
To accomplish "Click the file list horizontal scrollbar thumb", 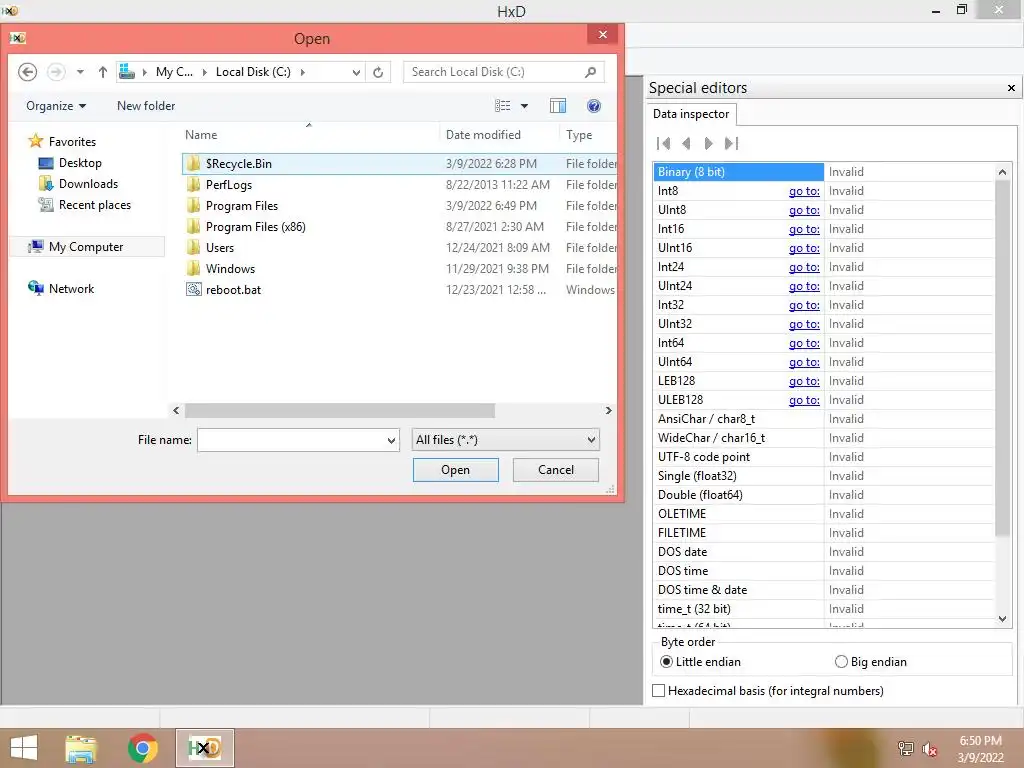I will tap(340, 410).
